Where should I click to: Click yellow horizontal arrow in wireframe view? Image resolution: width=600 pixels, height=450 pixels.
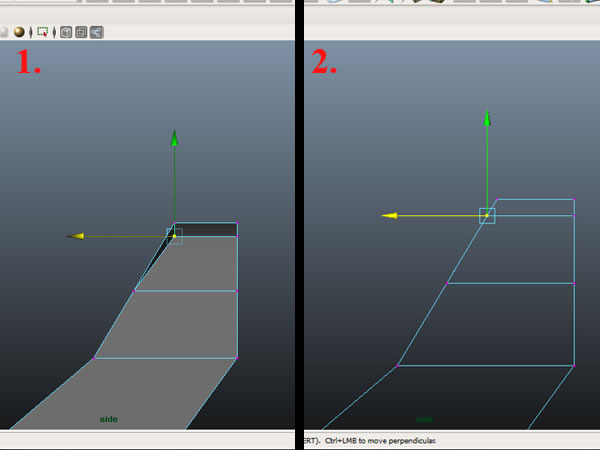point(390,216)
